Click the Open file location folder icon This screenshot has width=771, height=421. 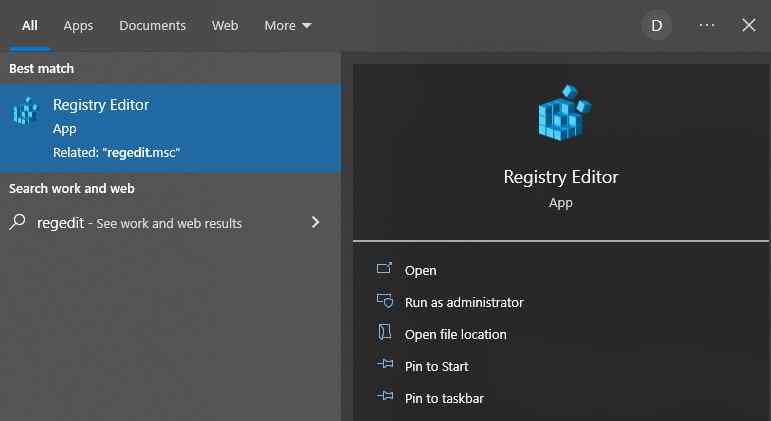(x=385, y=332)
